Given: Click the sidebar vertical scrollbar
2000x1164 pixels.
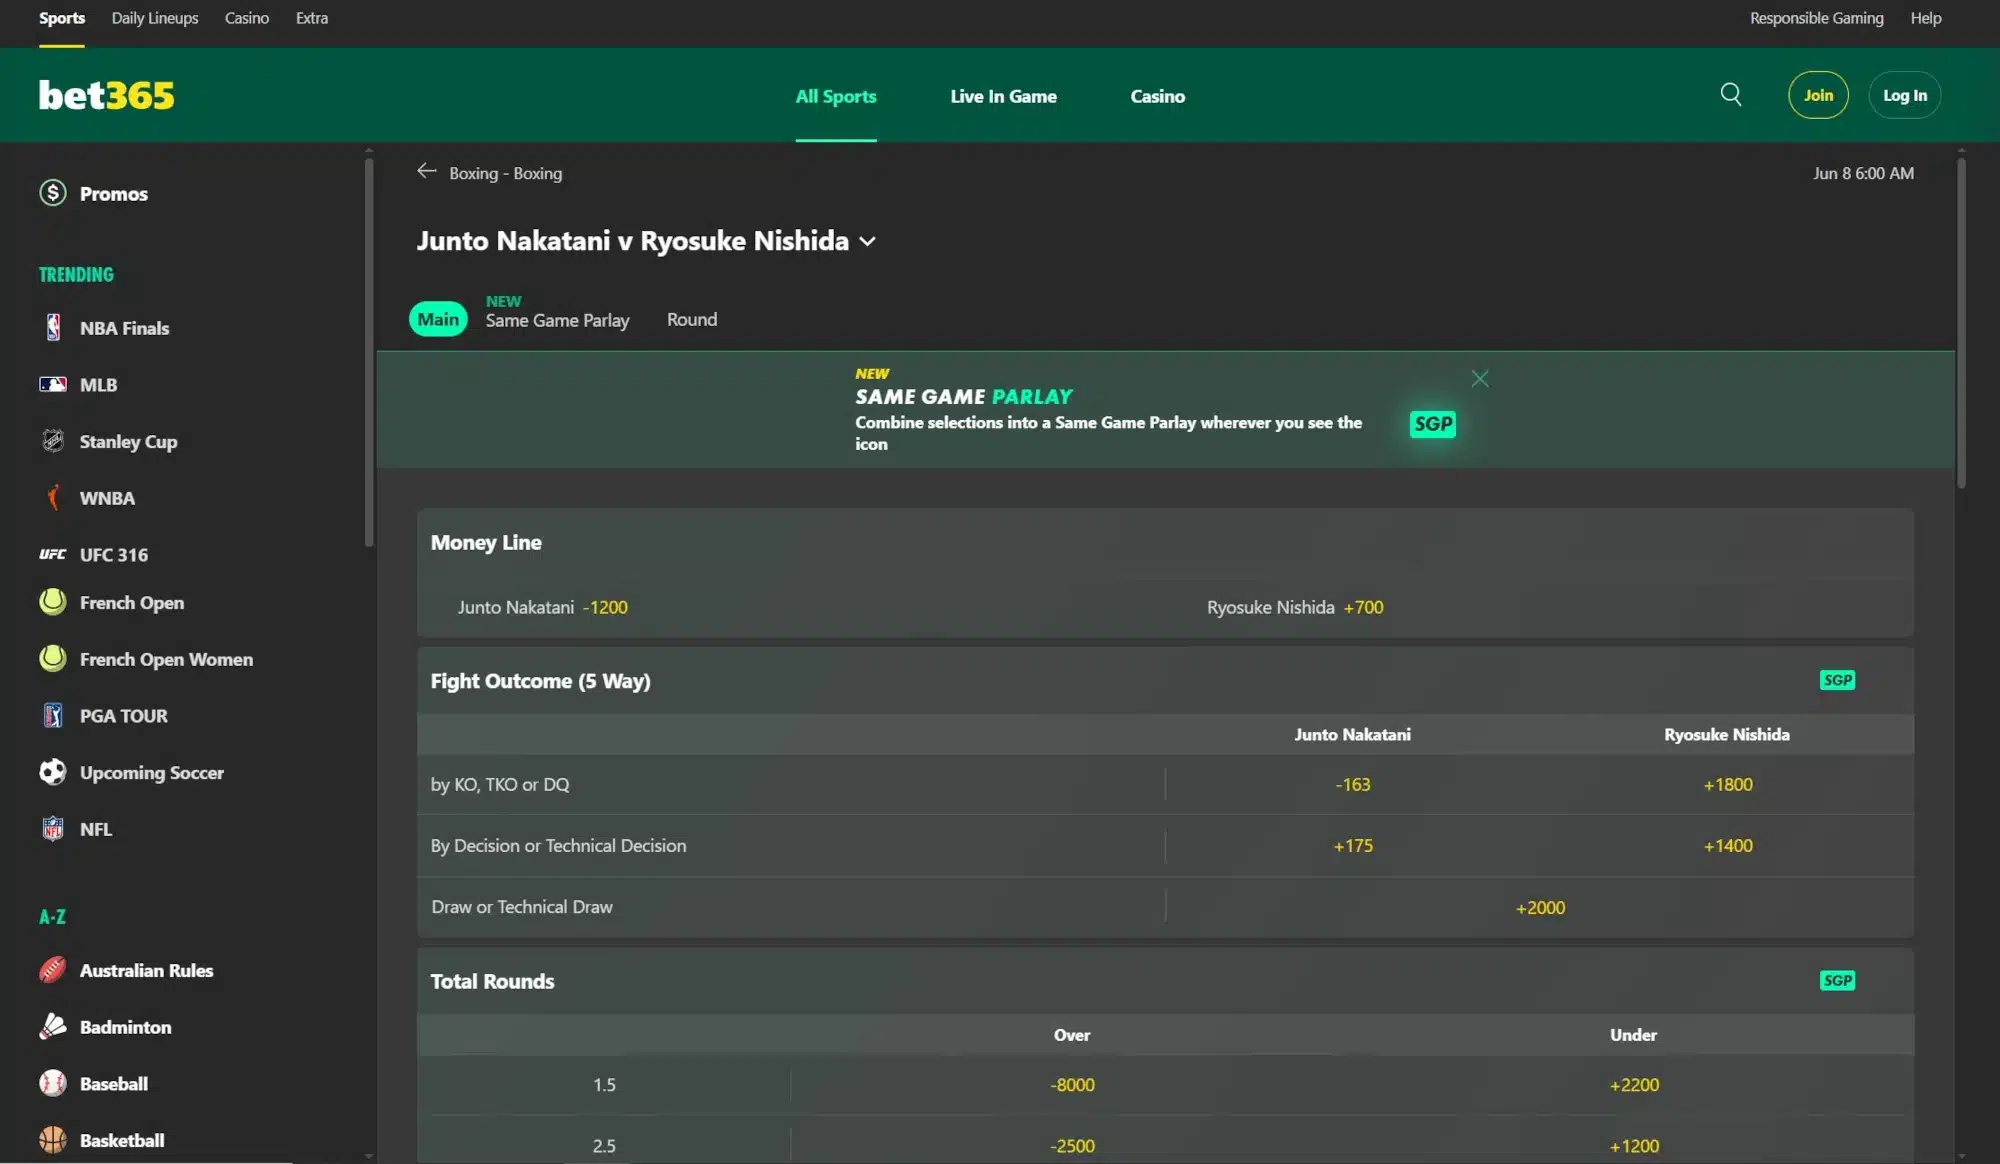Looking at the screenshot, I should (x=369, y=350).
